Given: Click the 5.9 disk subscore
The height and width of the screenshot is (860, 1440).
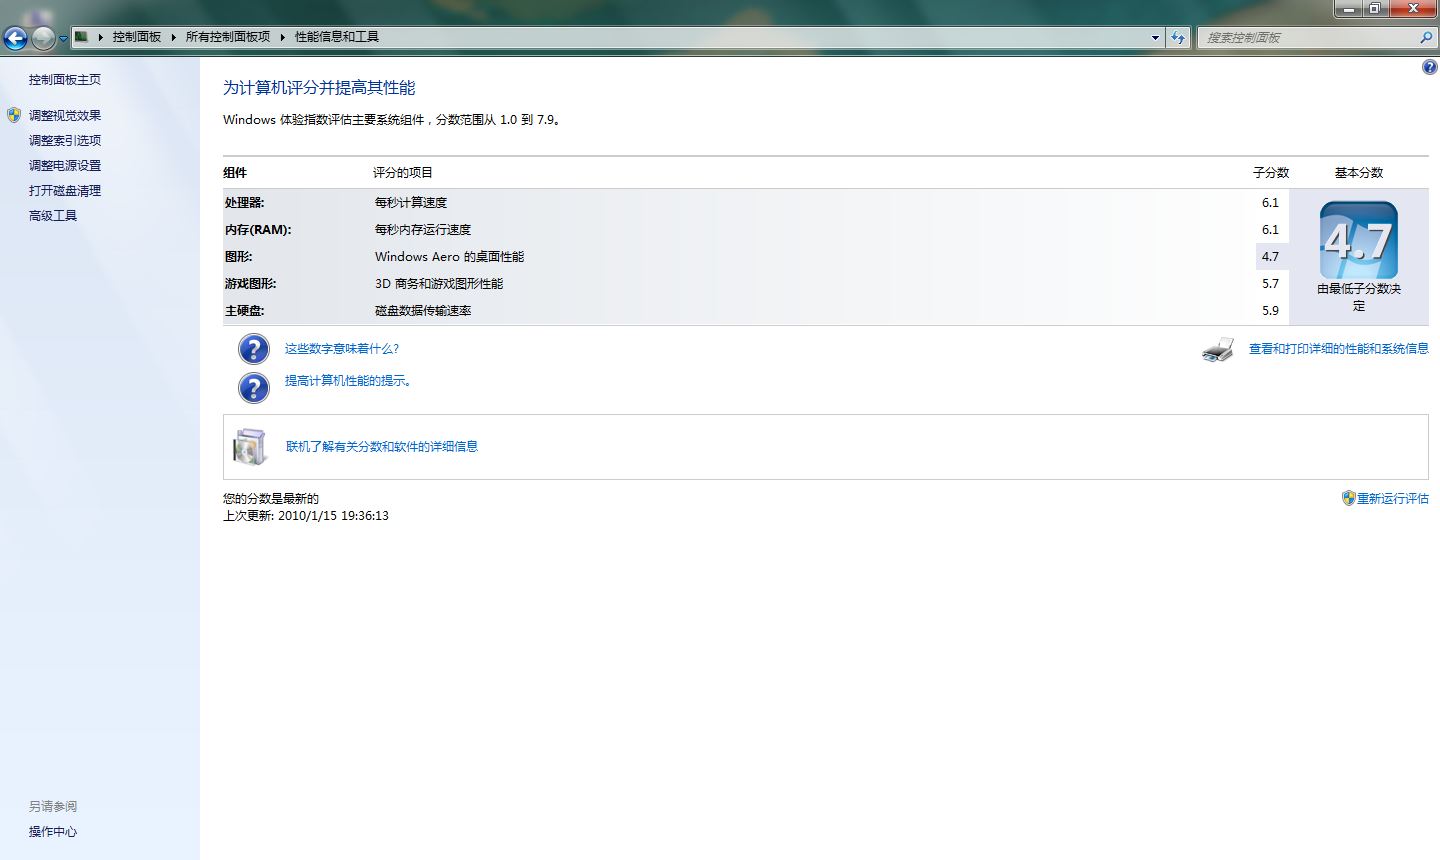Looking at the screenshot, I should [1270, 311].
